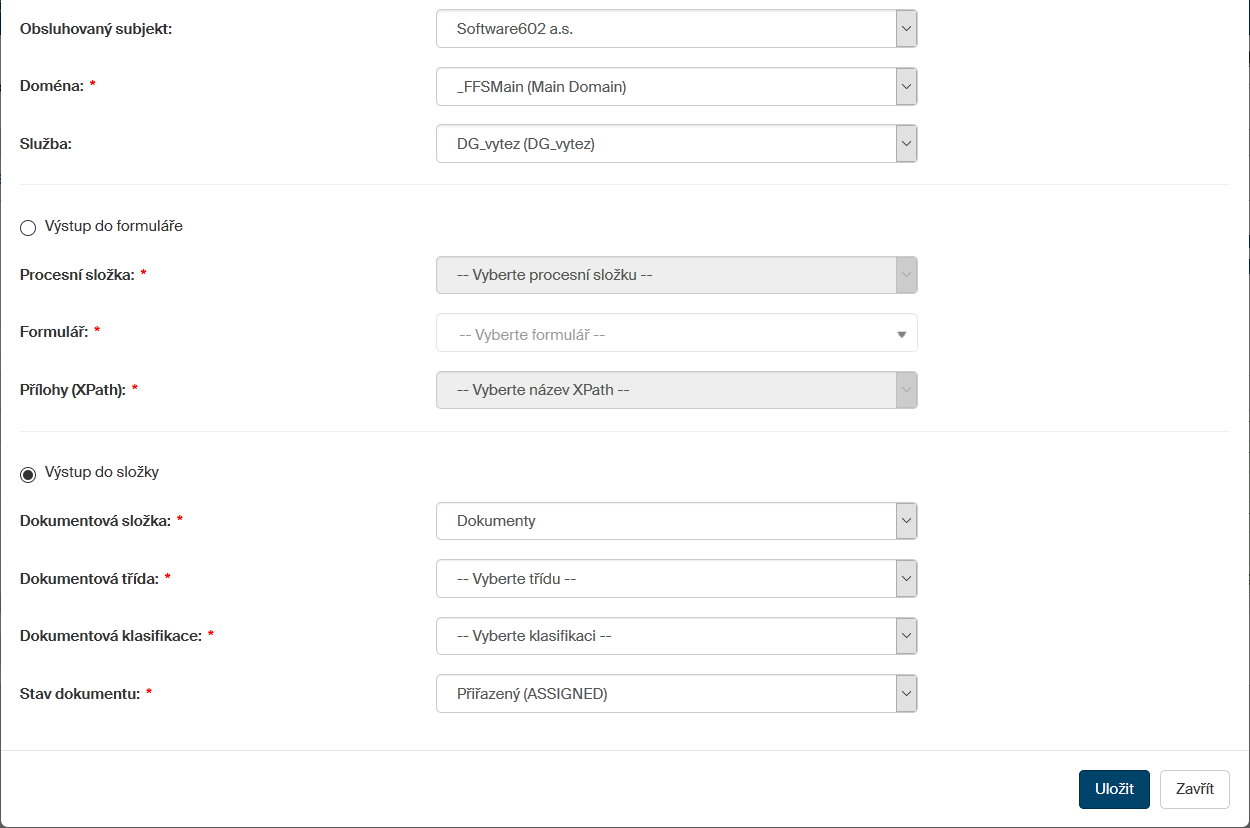Screen dimensions: 1250x828
Task: Select the 'Výstup do složky' radio button
Action: [28, 473]
